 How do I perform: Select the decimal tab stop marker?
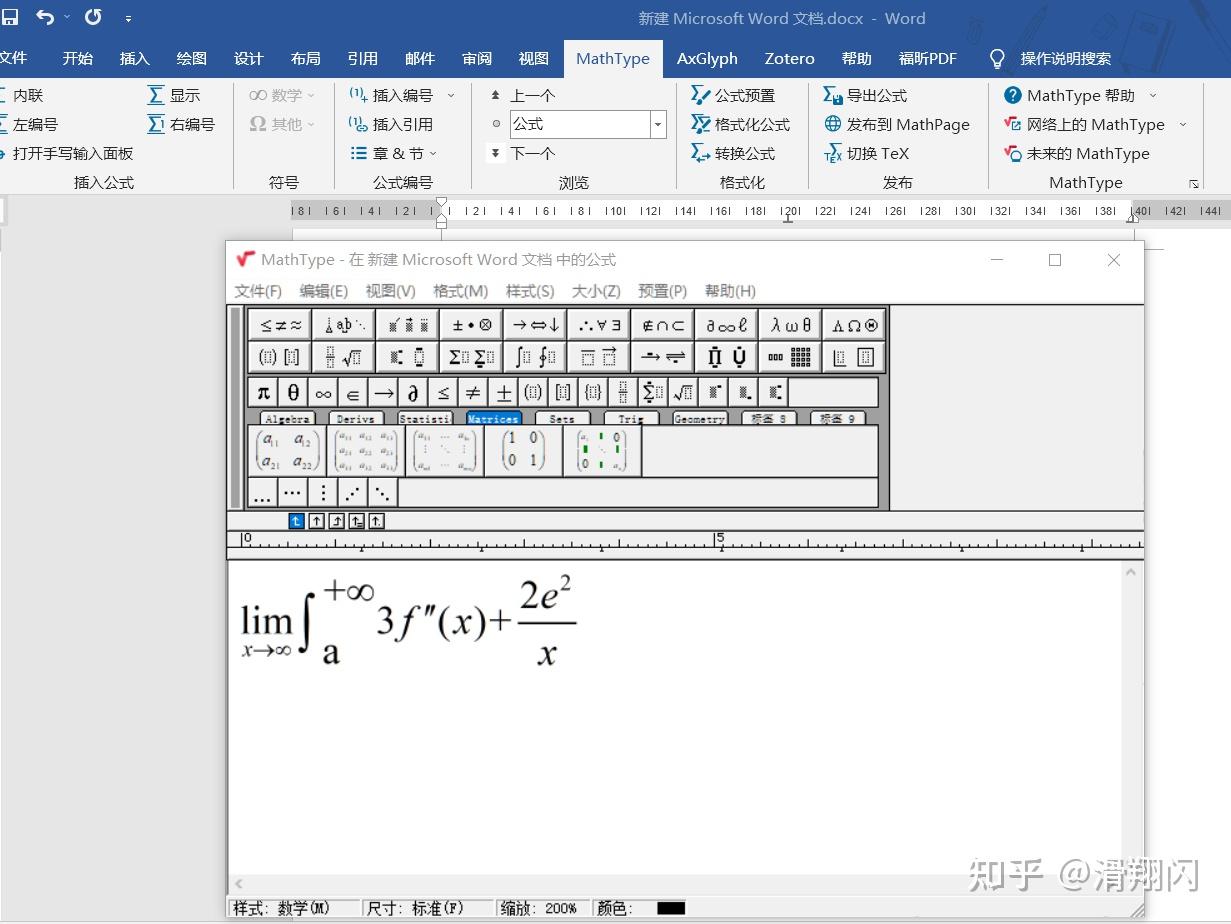pos(376,521)
